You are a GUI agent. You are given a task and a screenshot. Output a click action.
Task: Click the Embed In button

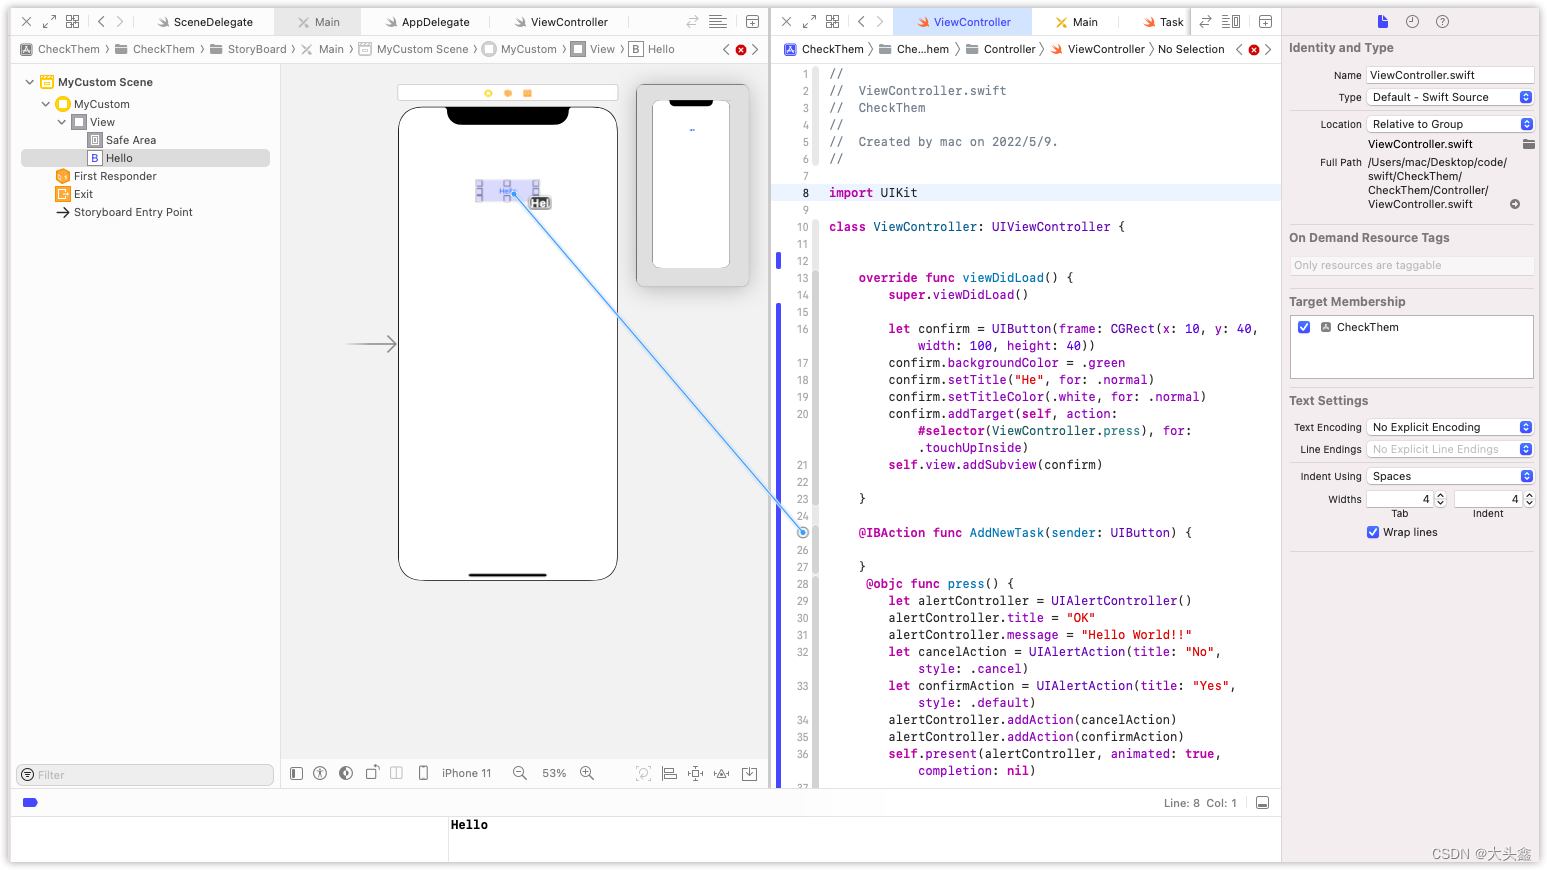749,773
